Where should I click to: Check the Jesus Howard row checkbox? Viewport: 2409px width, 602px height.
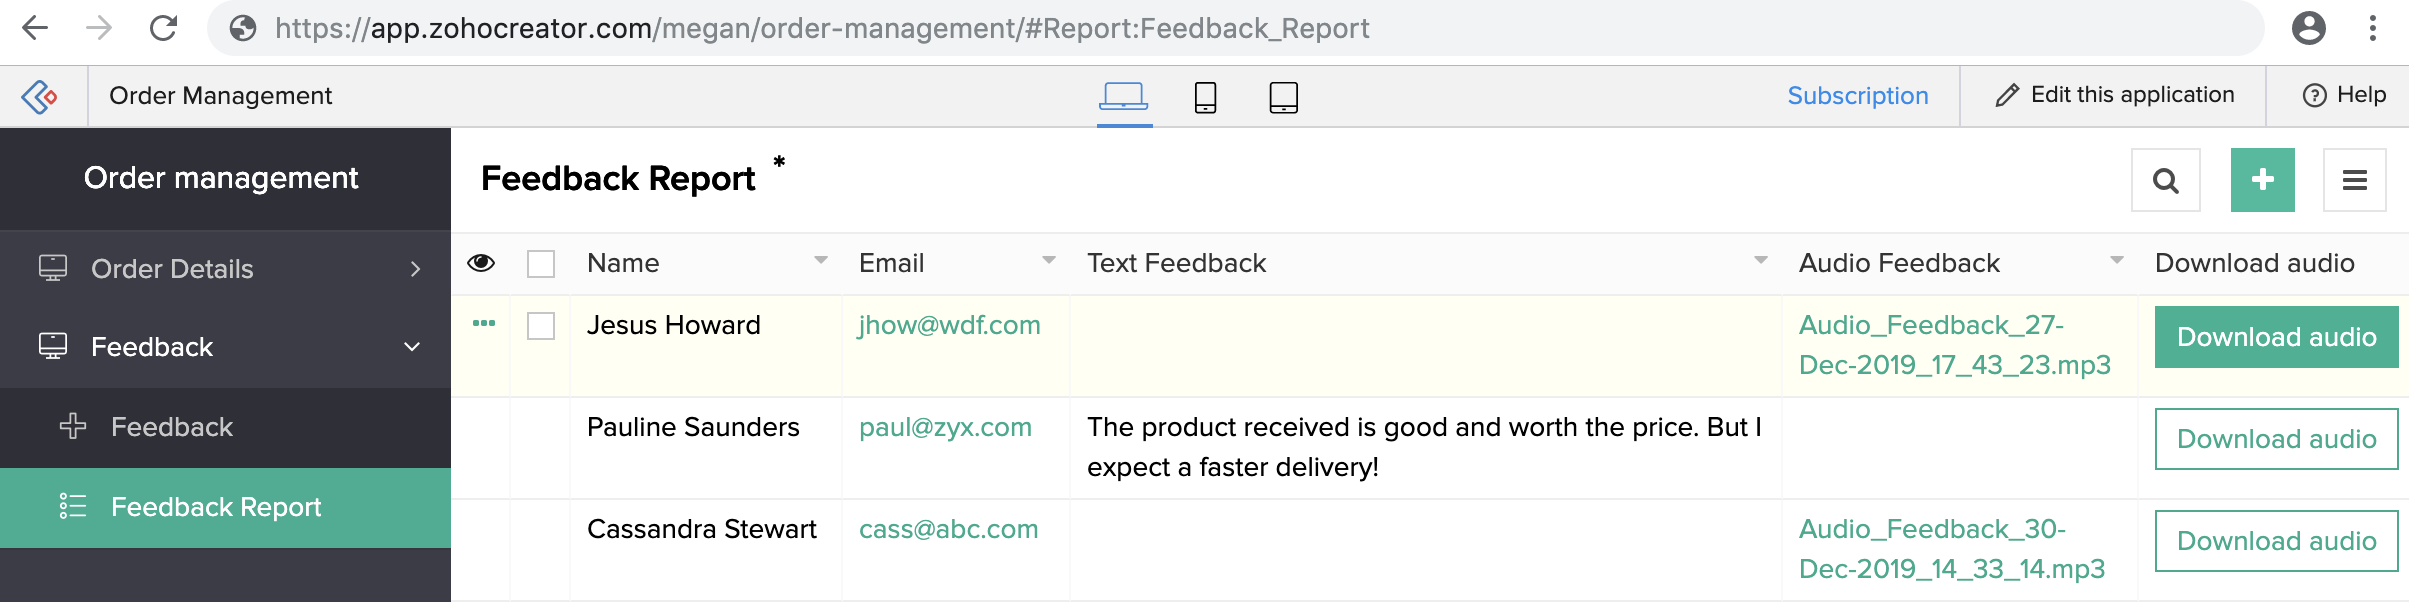point(541,326)
